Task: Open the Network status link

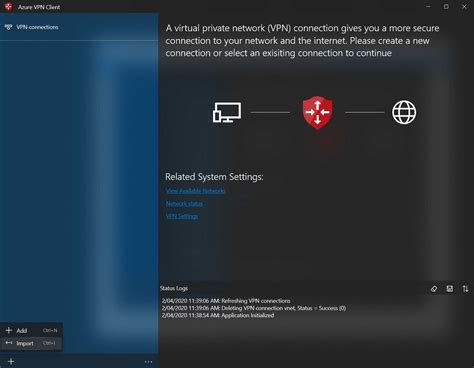Action: (184, 204)
